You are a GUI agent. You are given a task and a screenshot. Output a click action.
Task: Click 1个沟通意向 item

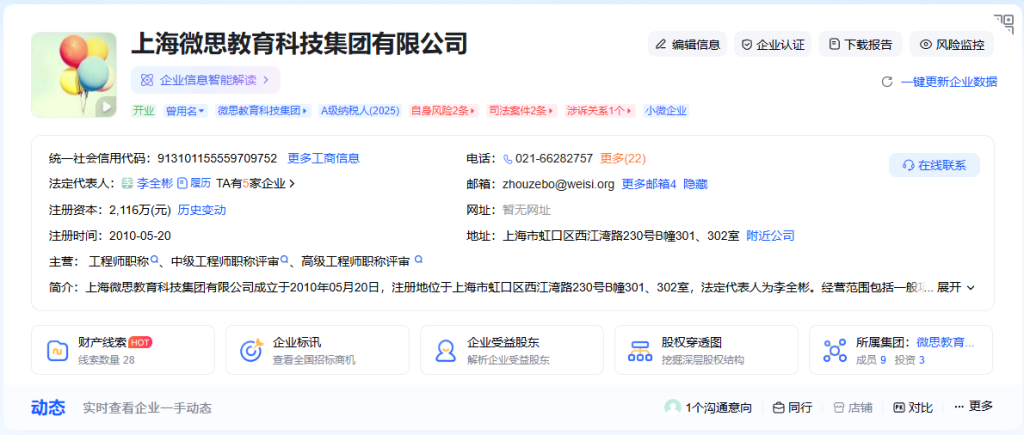point(708,408)
